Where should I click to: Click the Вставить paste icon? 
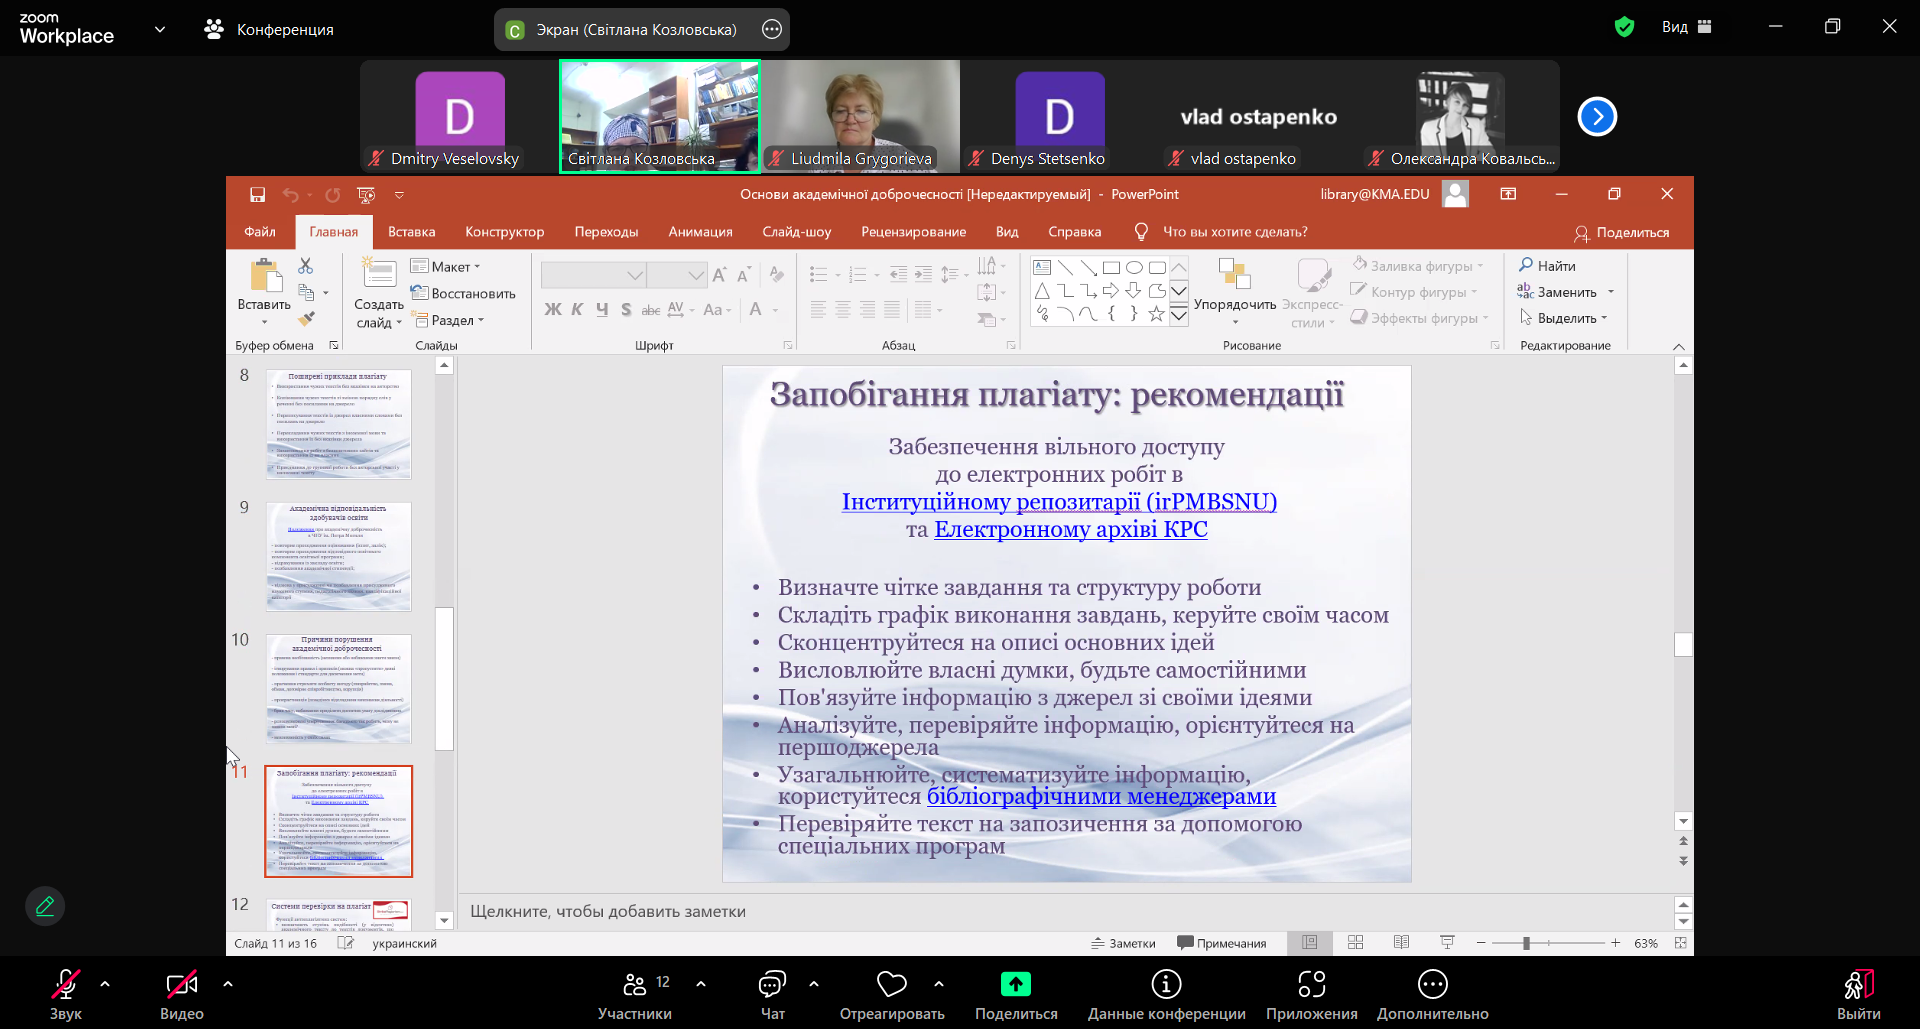[265, 276]
